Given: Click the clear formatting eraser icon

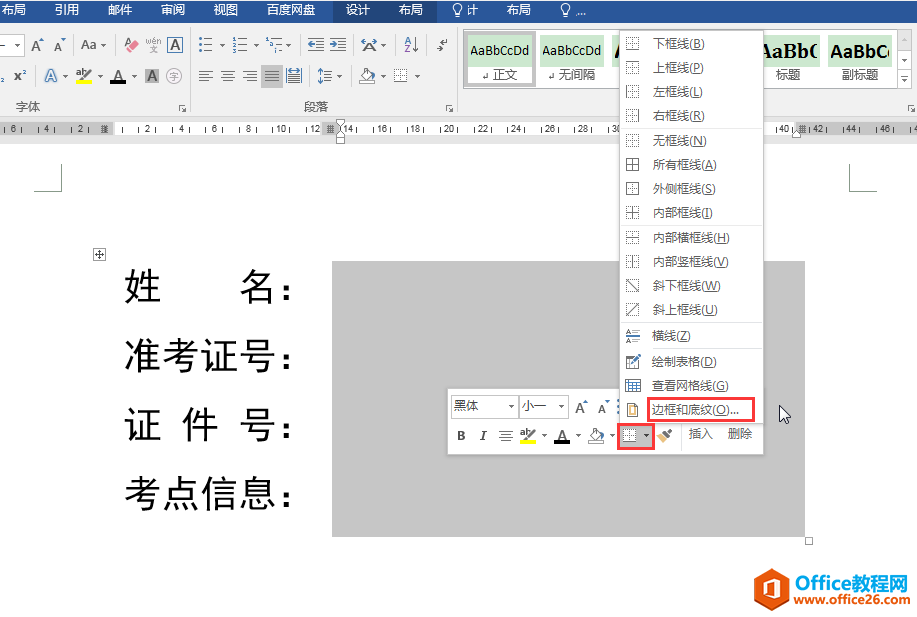Looking at the screenshot, I should click(131, 45).
